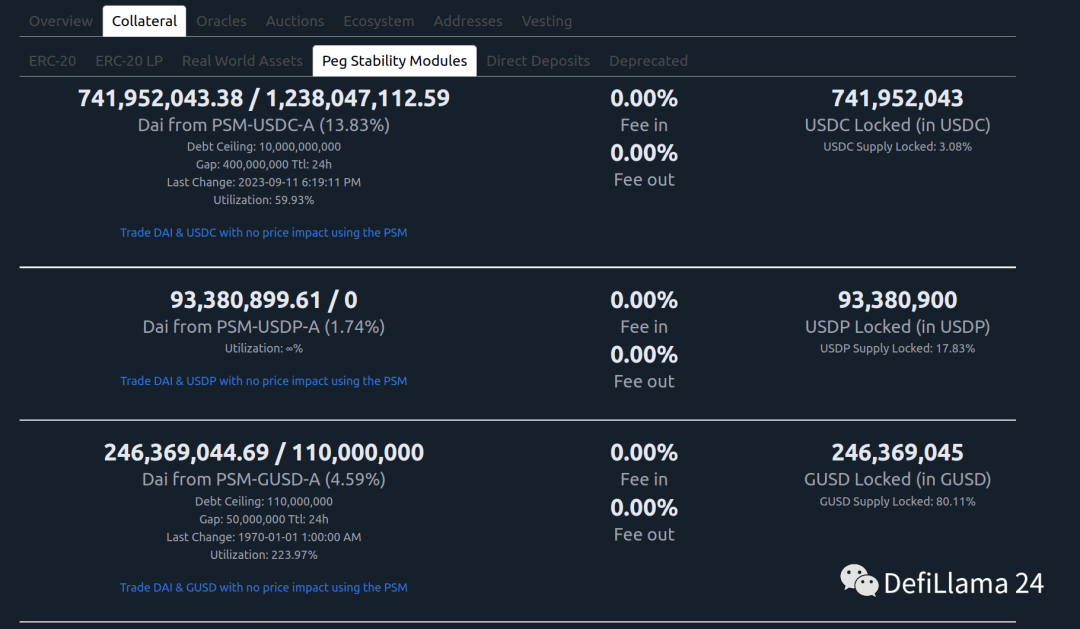Select the GUSD Locked value 246,369,045

point(897,453)
